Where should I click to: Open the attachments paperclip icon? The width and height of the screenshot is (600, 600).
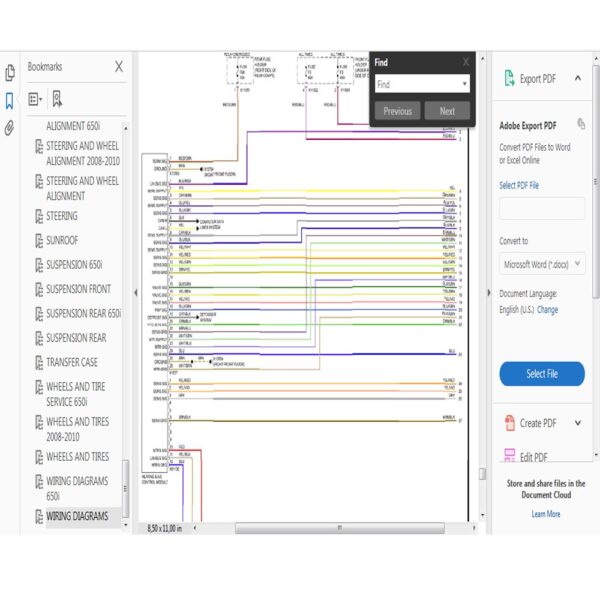9,128
